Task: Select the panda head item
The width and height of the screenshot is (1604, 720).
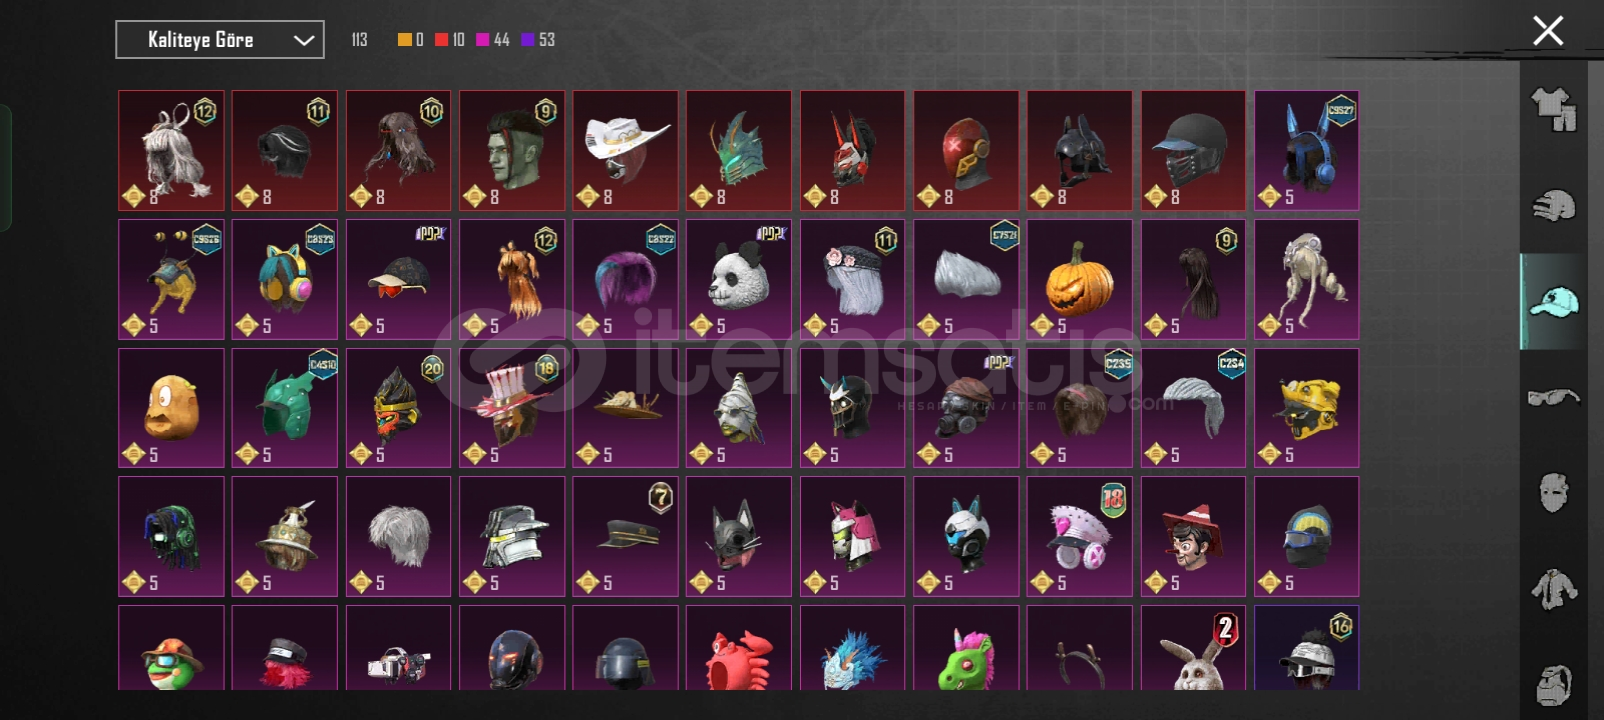Action: 739,279
